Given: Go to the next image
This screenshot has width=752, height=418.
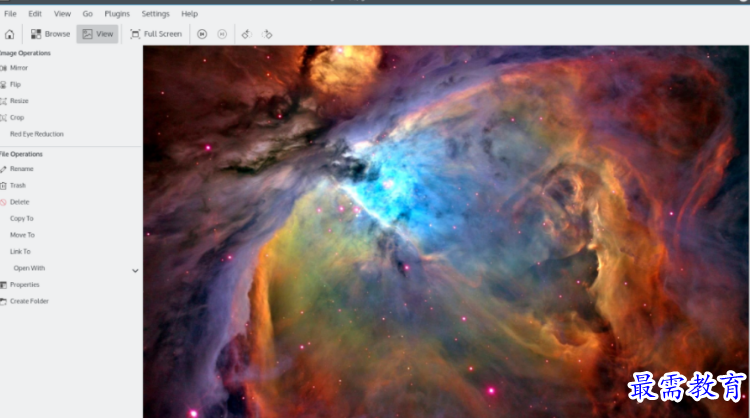Looking at the screenshot, I should pos(221,34).
